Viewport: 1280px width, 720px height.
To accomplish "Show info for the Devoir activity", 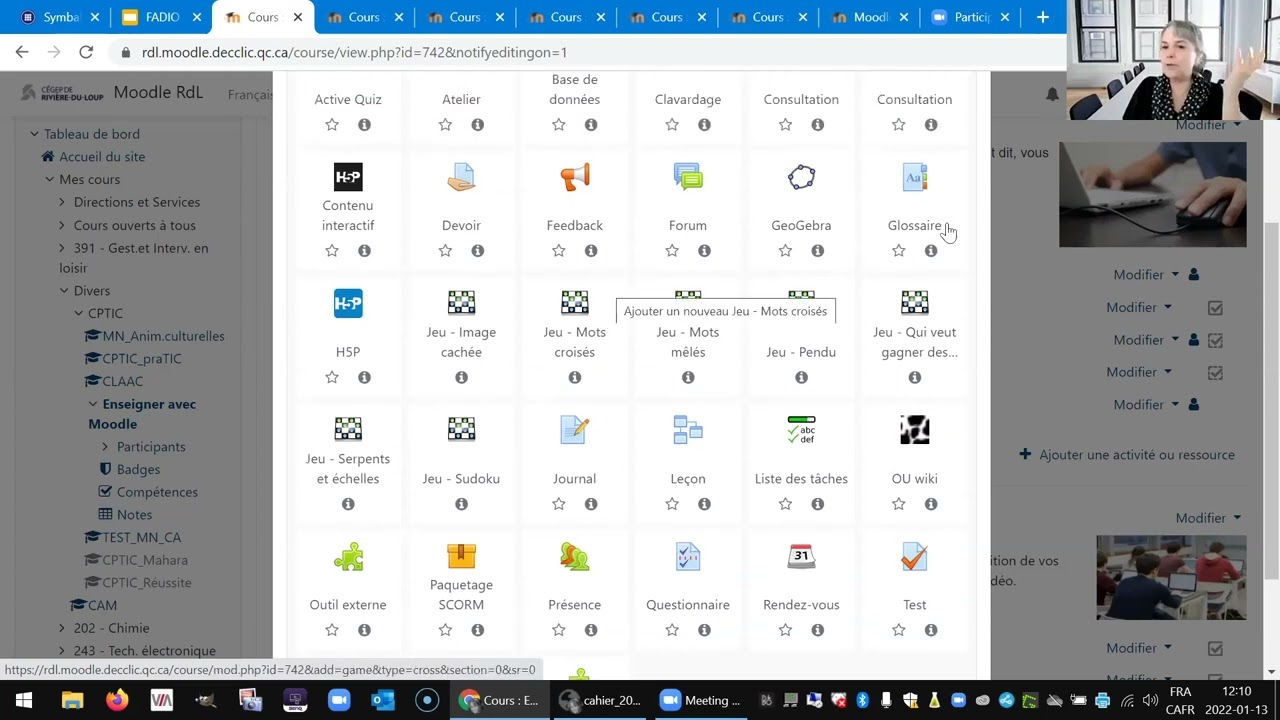I will click(x=478, y=251).
